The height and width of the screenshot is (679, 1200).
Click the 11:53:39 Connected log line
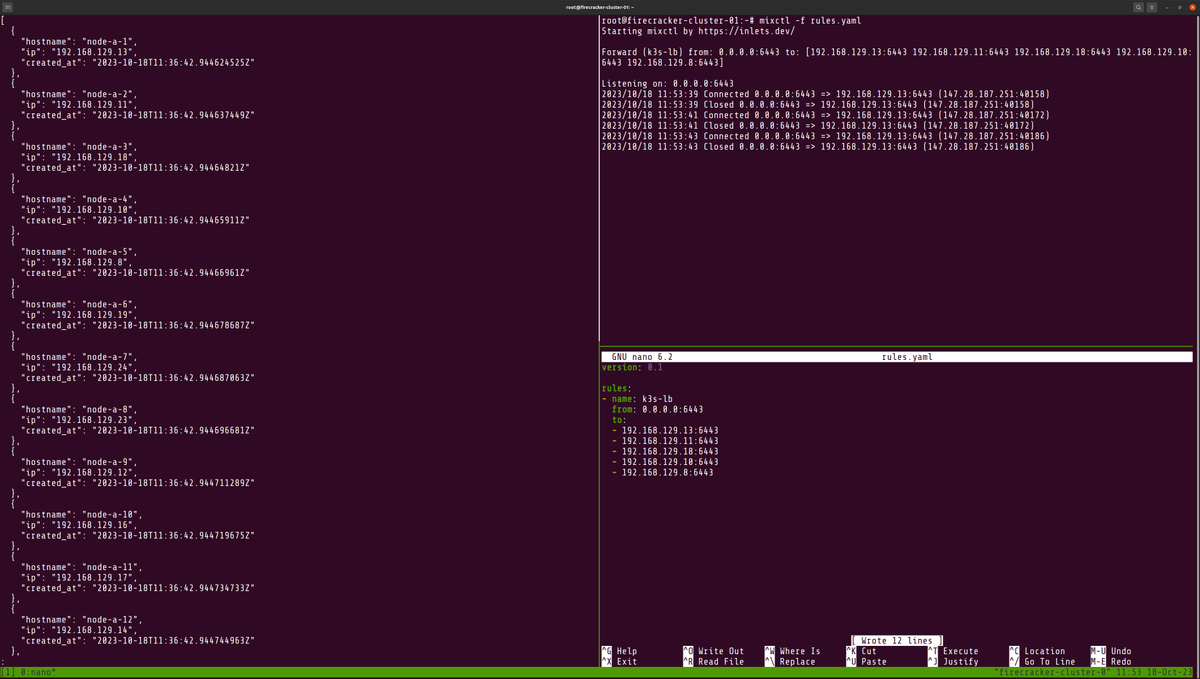coord(825,94)
